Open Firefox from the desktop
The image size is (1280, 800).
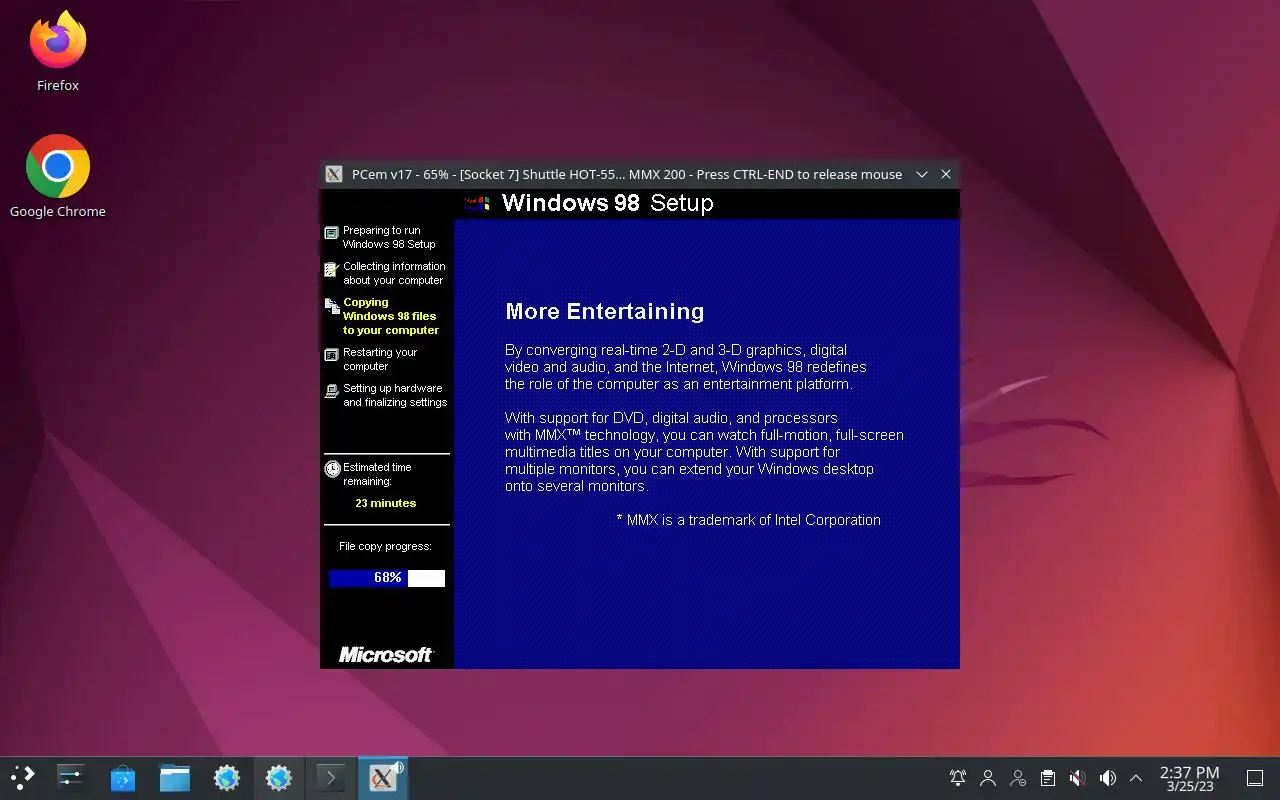tap(58, 40)
